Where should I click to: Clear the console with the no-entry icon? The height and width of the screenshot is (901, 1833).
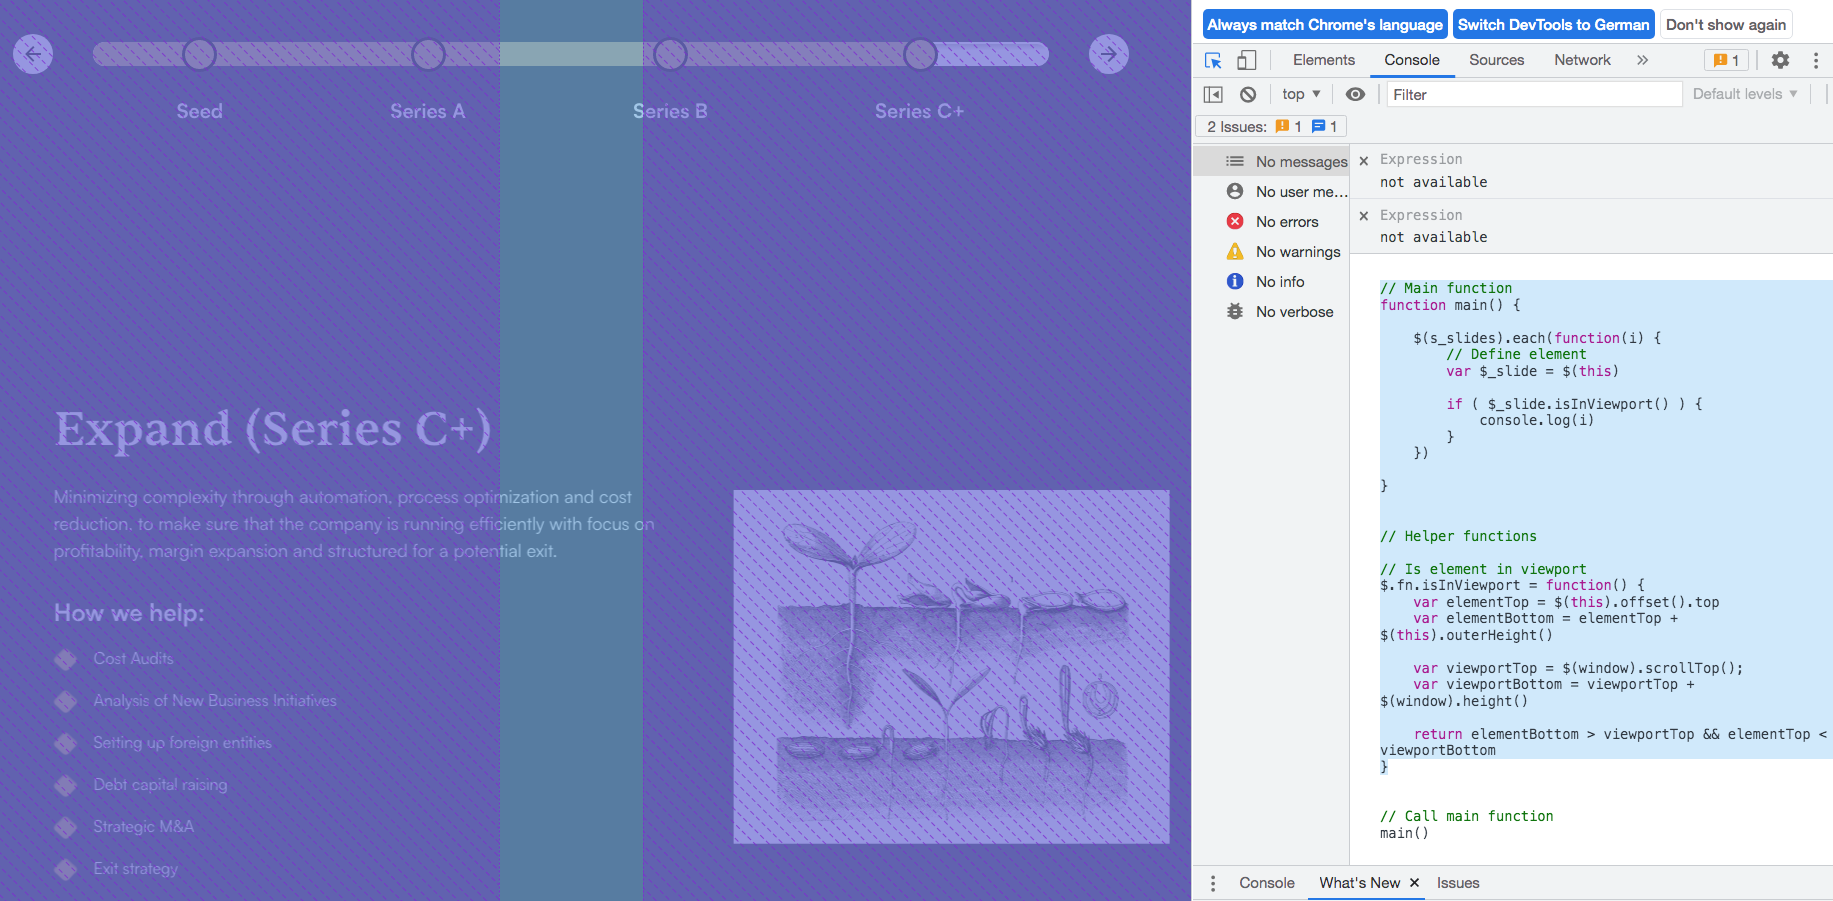coord(1248,93)
